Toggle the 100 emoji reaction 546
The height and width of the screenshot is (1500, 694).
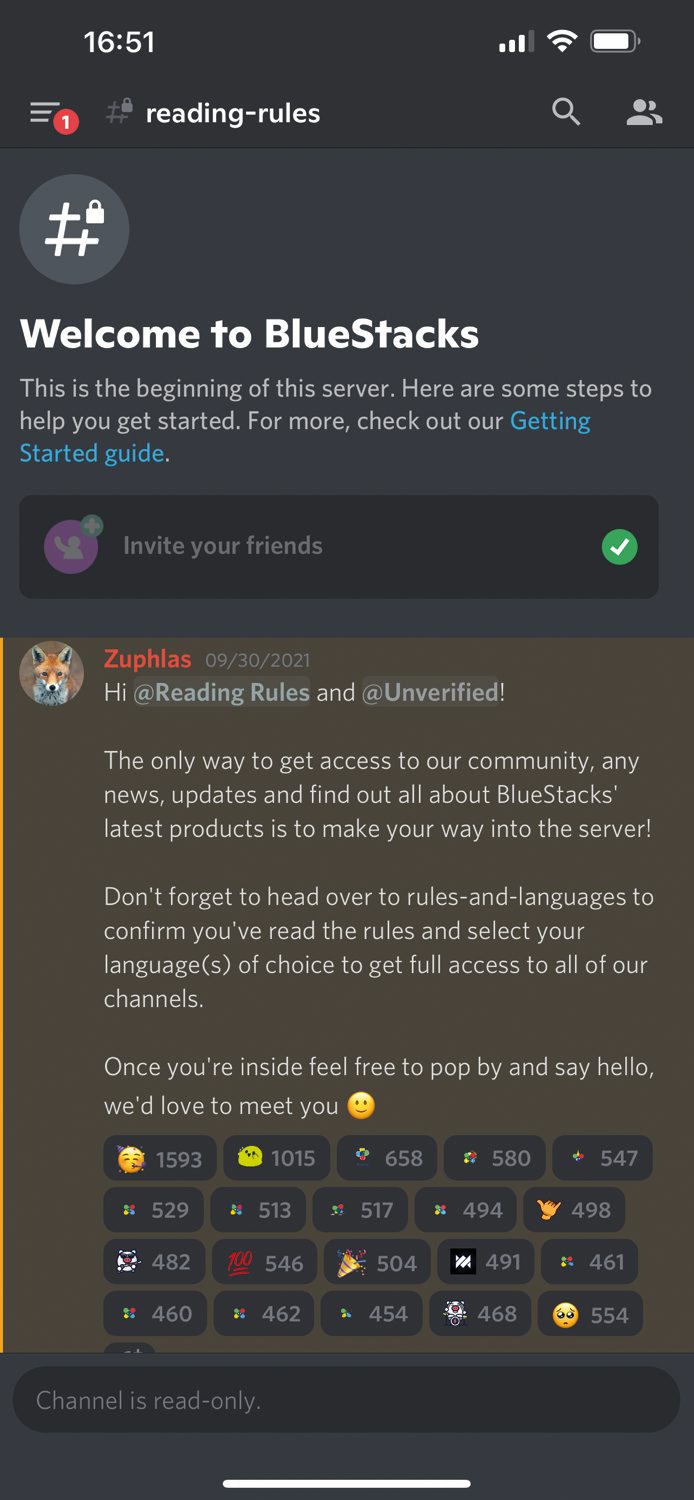coord(266,1262)
